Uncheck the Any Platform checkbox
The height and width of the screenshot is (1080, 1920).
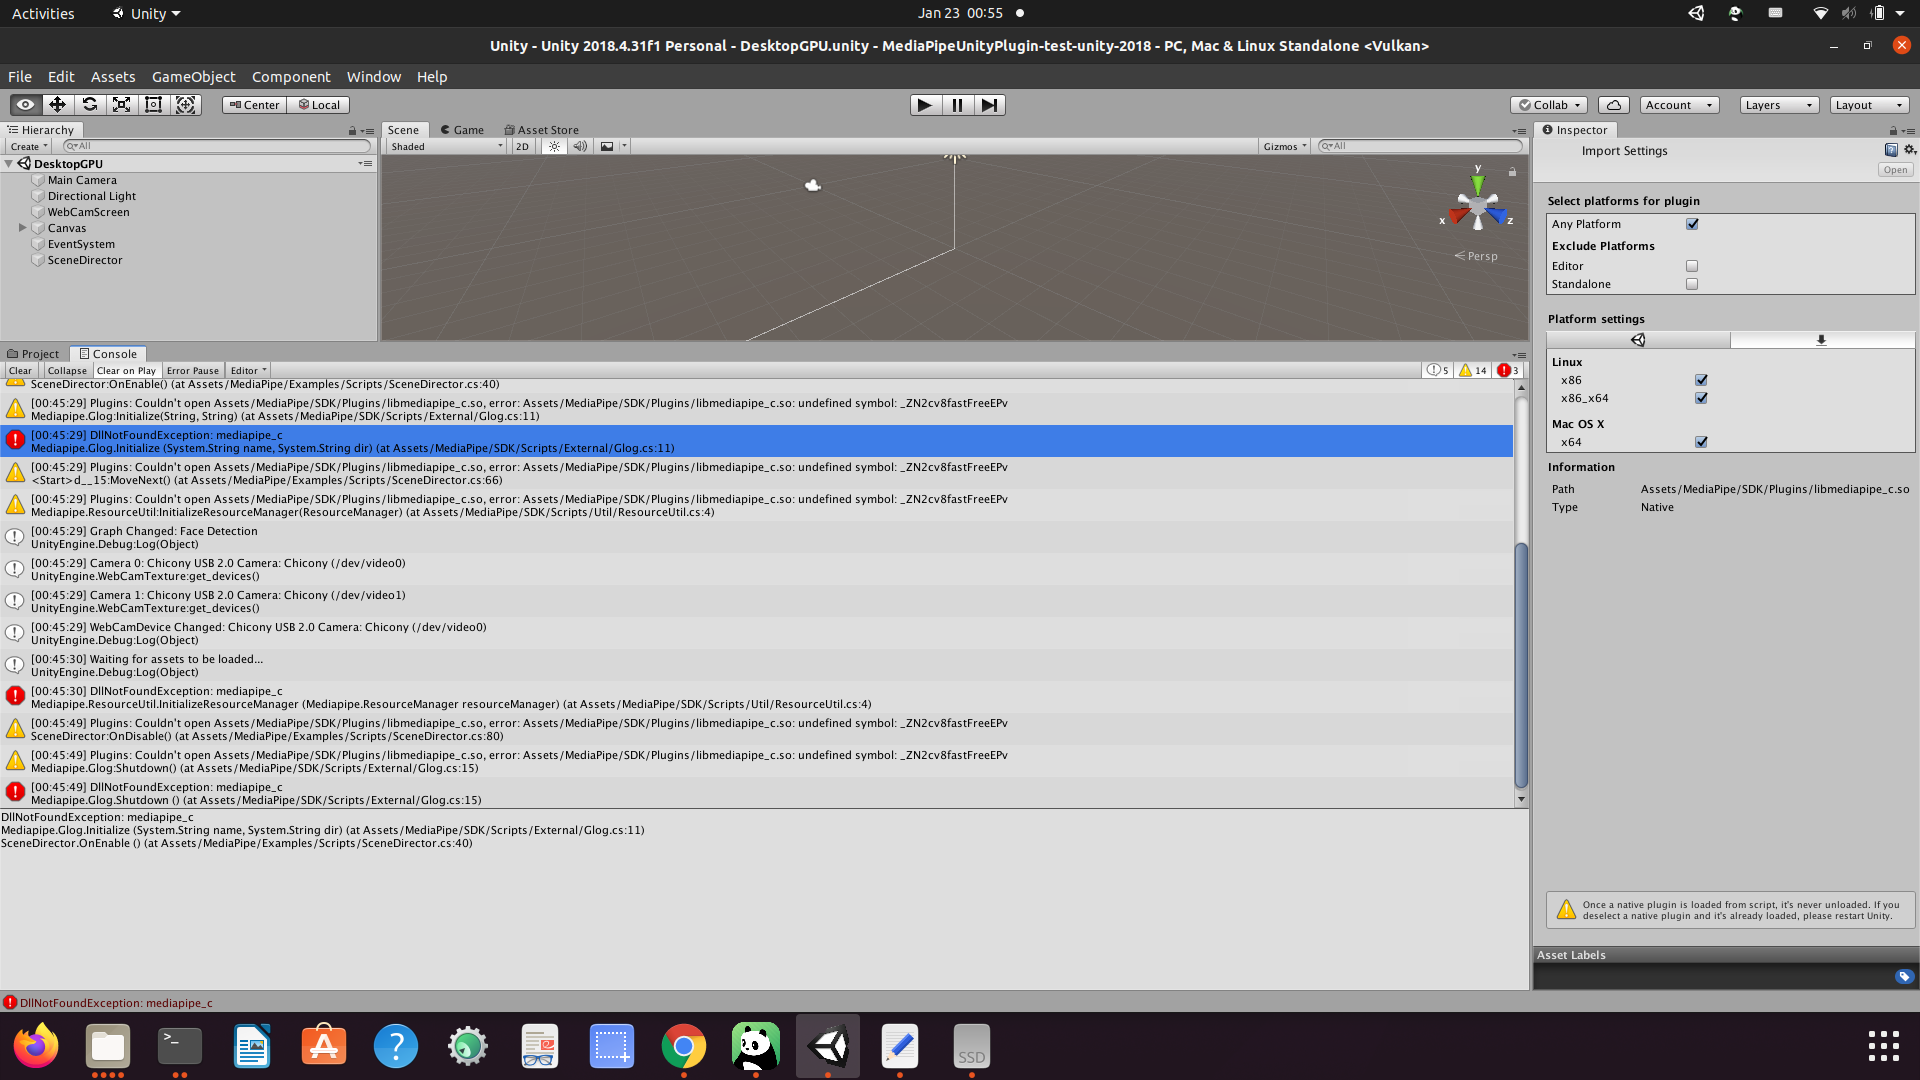(1691, 224)
